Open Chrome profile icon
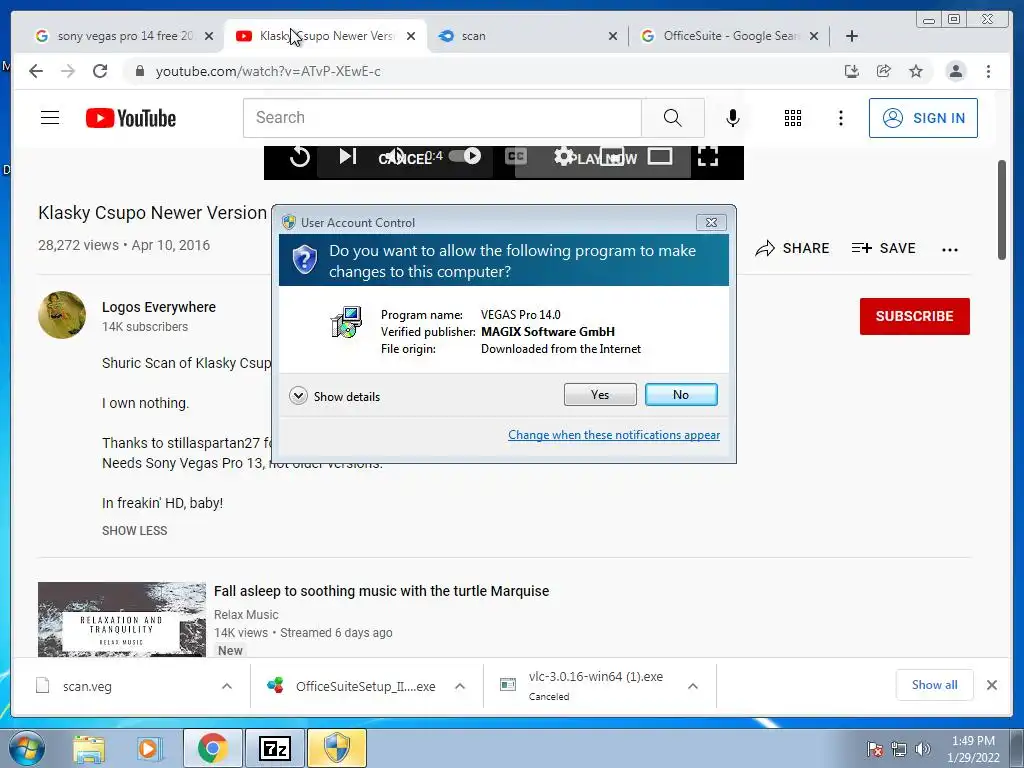 point(955,71)
